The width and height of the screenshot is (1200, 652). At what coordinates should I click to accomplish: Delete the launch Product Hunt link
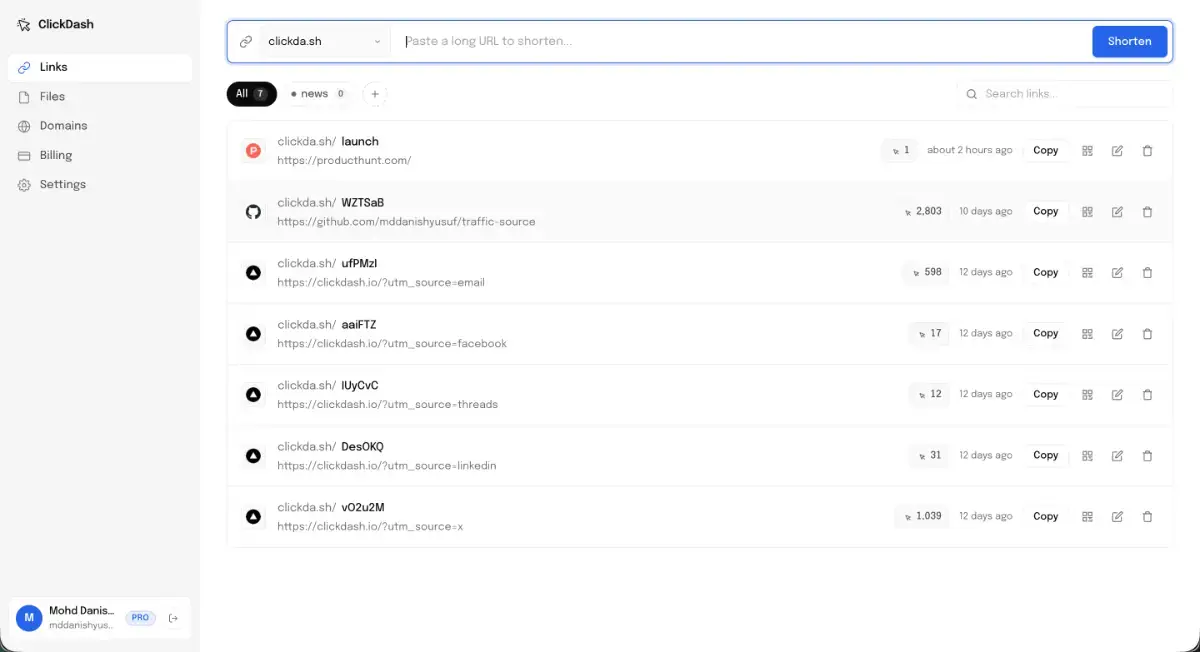pos(1147,151)
